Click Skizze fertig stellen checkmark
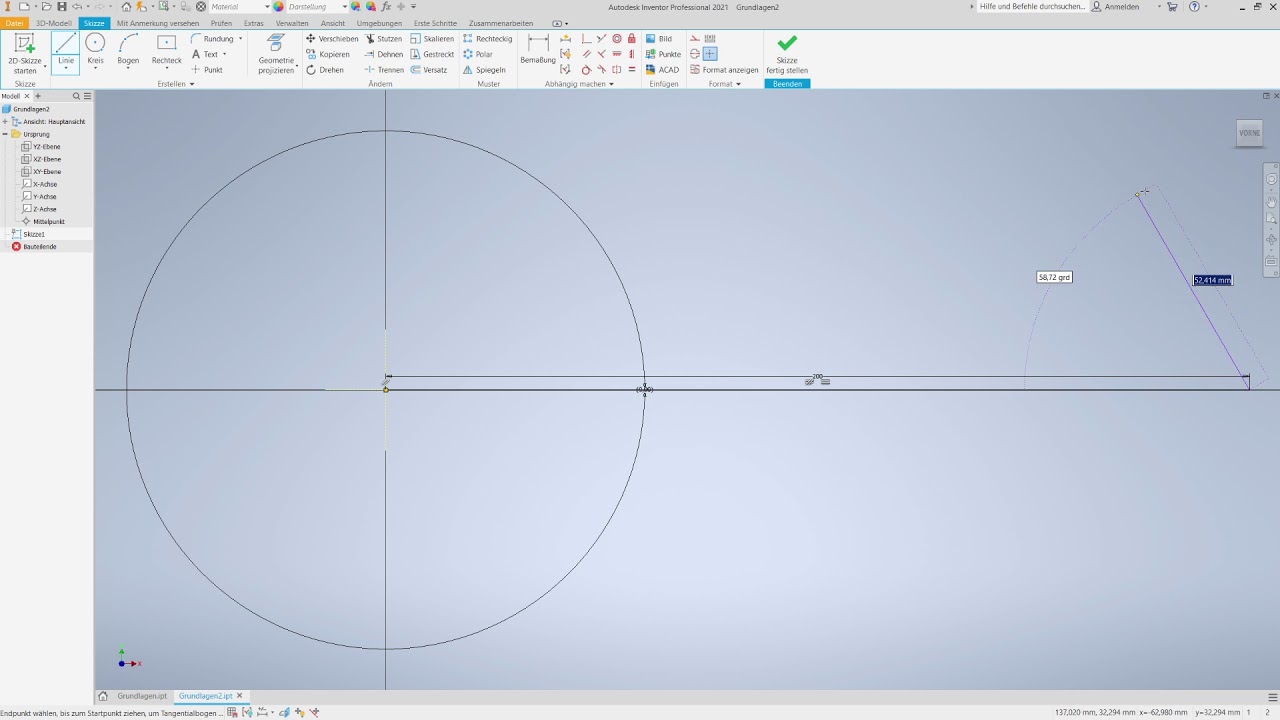The width and height of the screenshot is (1280, 720). pos(787,54)
